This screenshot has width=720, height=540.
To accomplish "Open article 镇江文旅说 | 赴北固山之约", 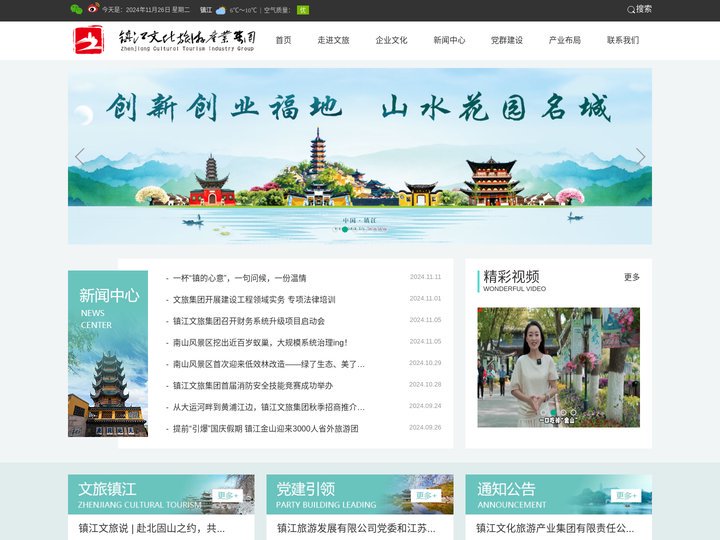I will pyautogui.click(x=152, y=528).
